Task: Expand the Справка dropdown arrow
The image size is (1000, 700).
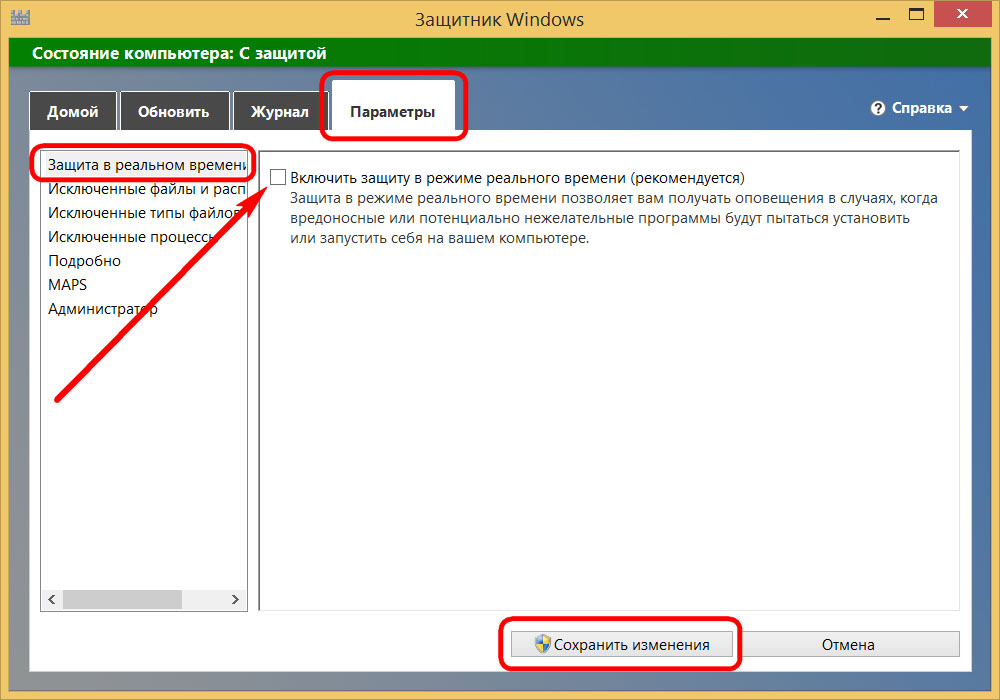Action: coord(963,109)
